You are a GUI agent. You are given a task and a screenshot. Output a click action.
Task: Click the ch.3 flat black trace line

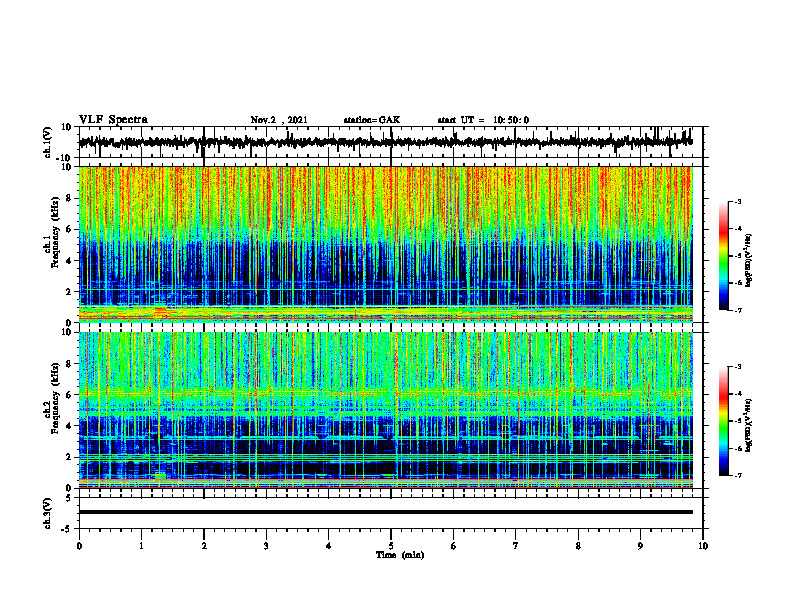coord(386,512)
